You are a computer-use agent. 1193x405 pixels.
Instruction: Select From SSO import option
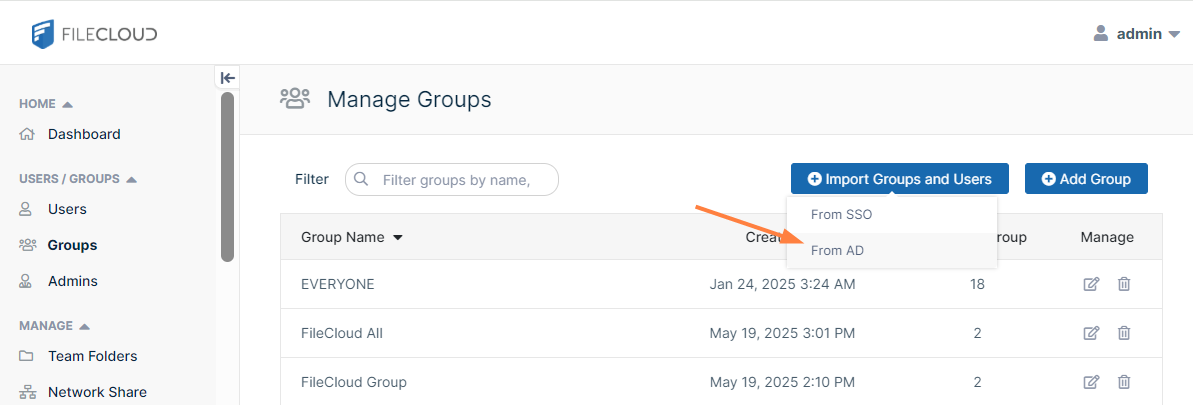click(841, 214)
